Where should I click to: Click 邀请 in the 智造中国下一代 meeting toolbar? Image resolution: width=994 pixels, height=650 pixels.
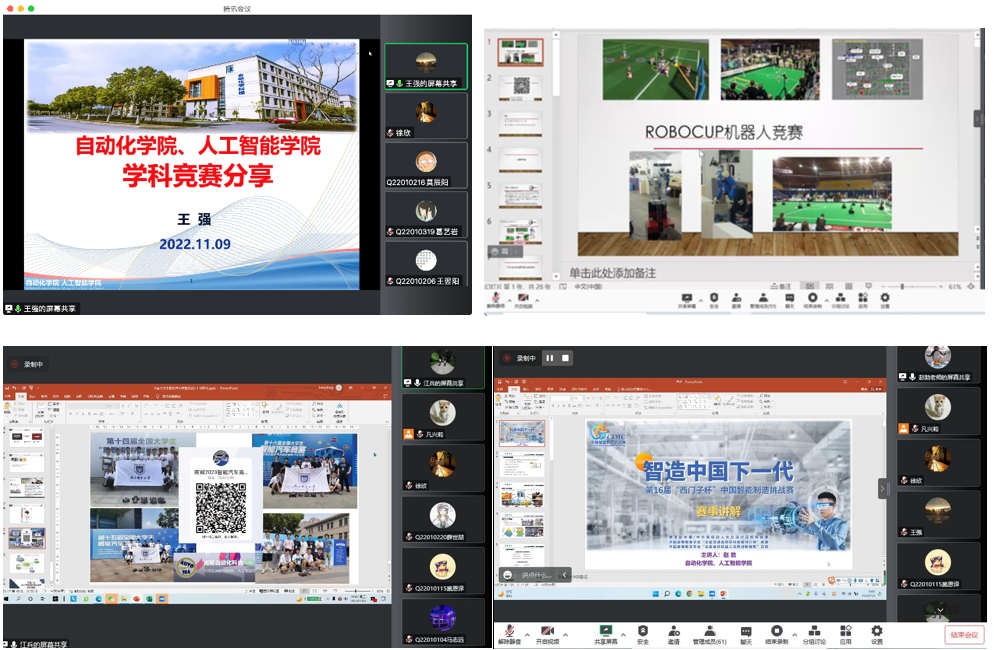(674, 635)
